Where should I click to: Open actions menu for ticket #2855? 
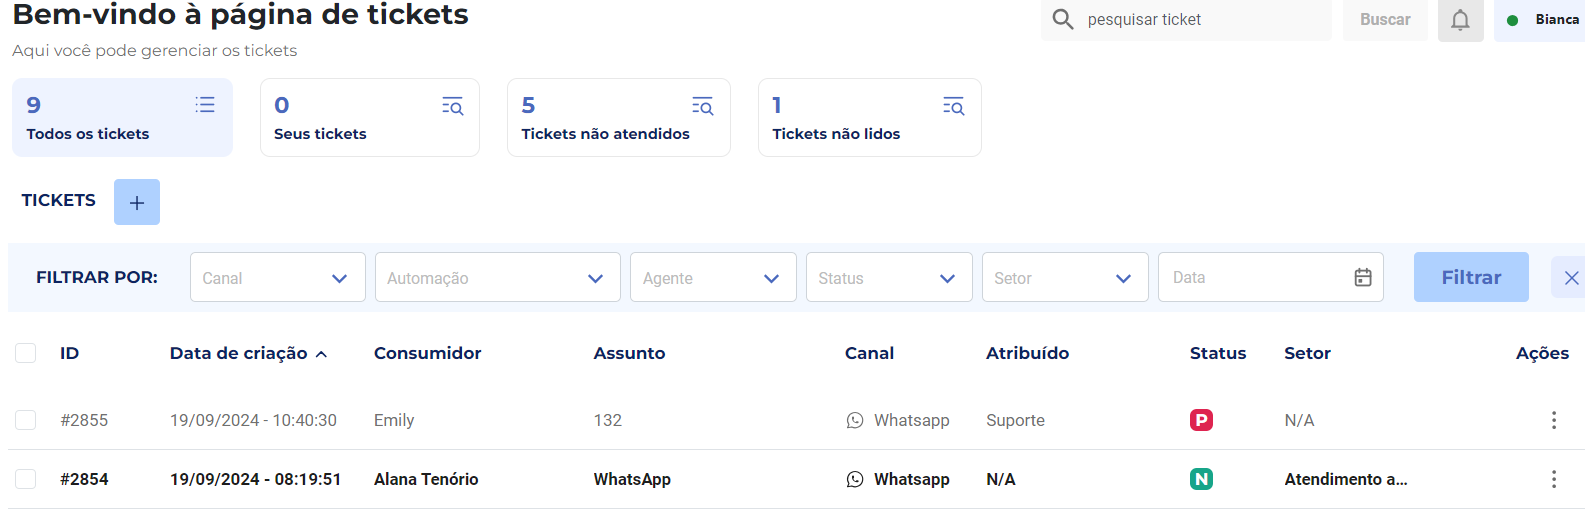1553,420
